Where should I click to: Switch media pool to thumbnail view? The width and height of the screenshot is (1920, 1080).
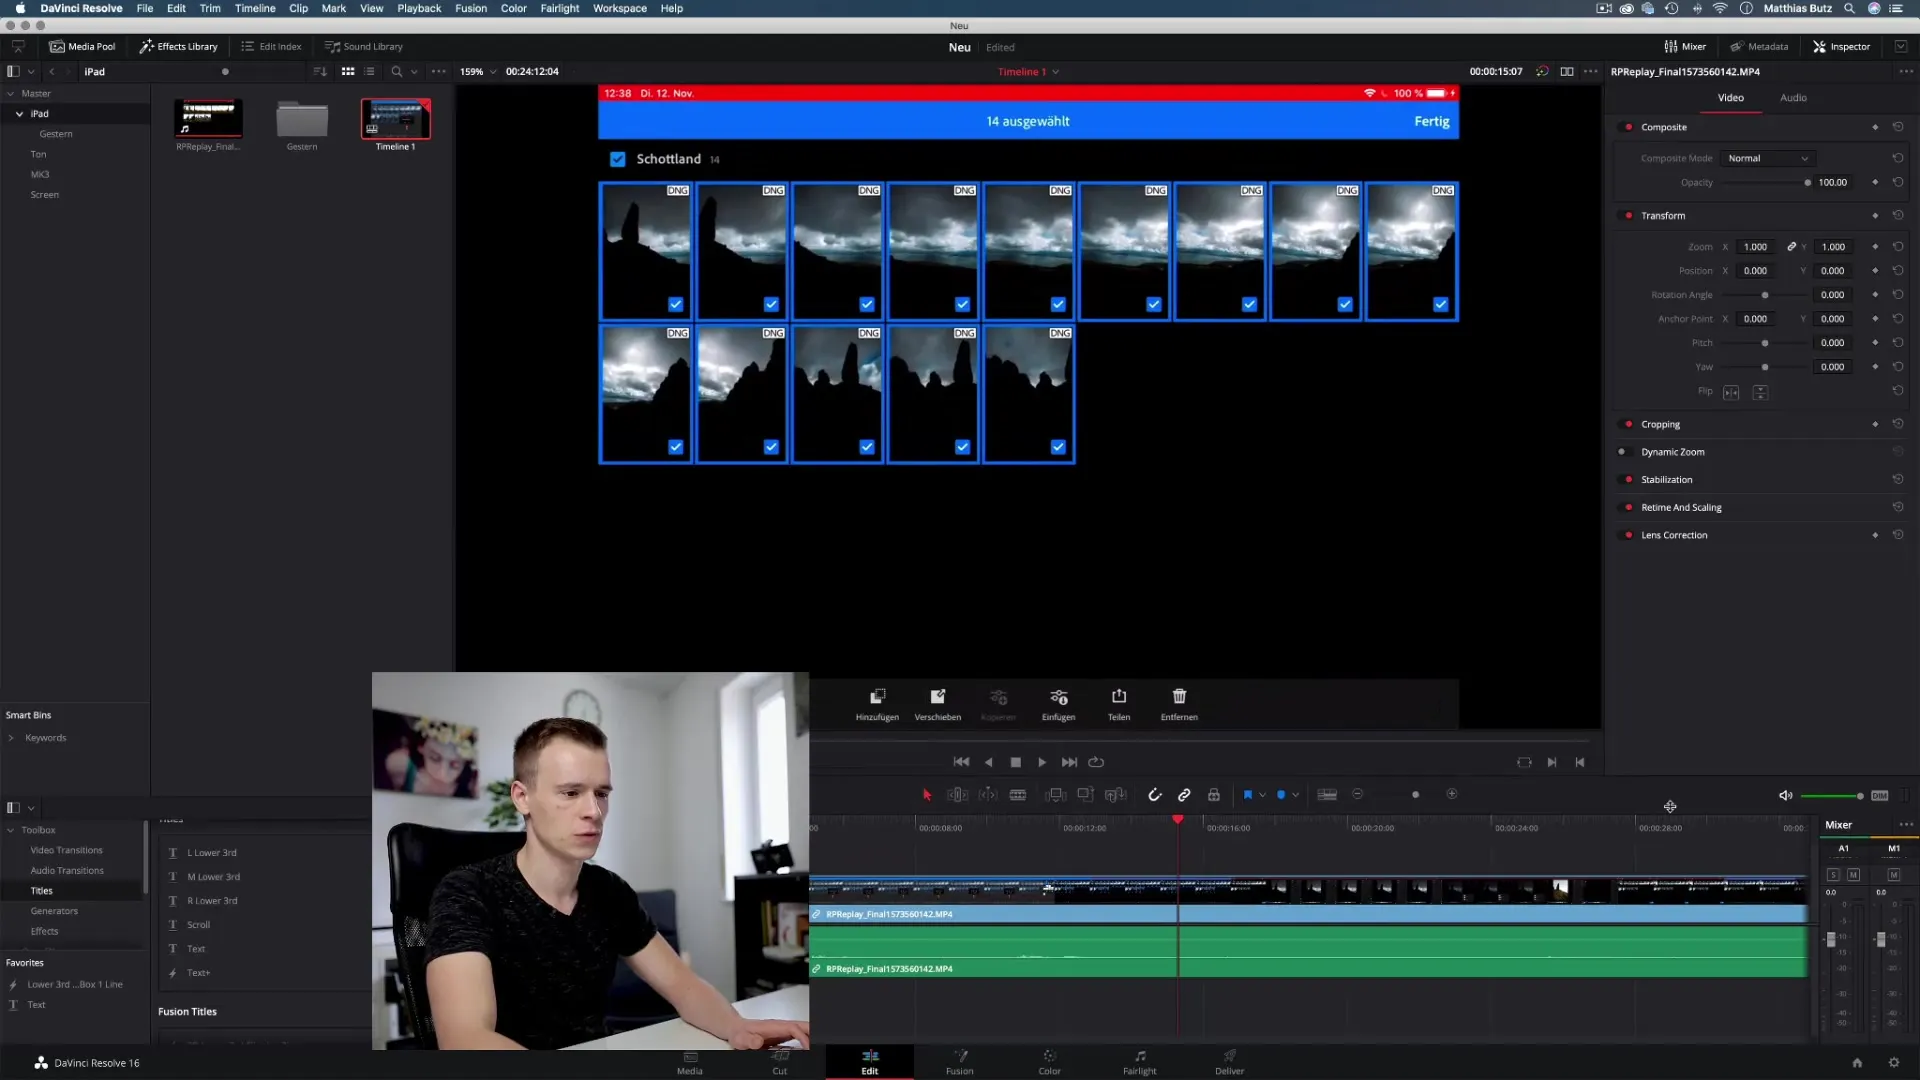348,72
